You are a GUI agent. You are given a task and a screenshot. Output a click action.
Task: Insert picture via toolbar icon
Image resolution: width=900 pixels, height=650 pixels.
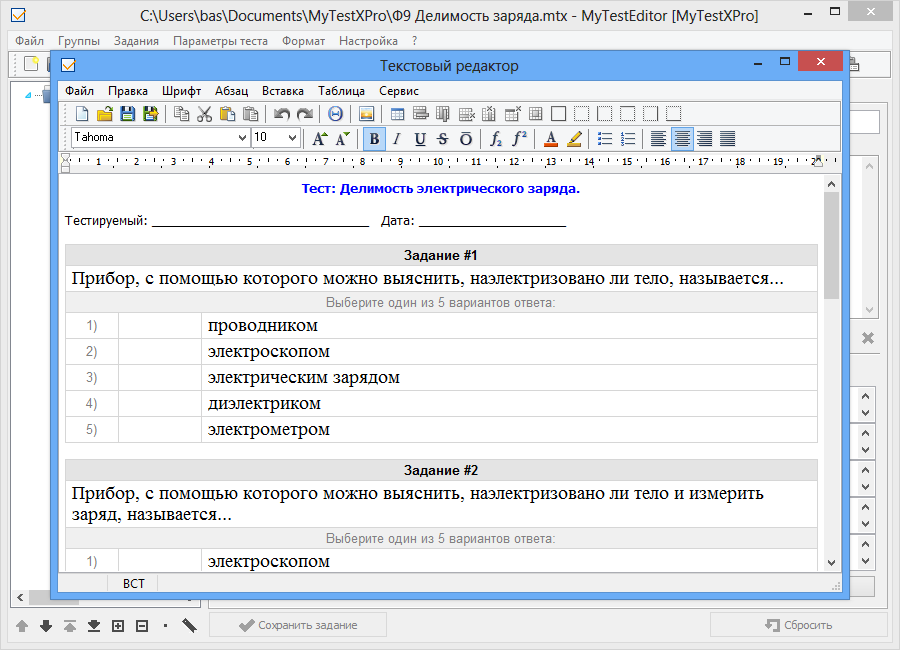tap(366, 114)
